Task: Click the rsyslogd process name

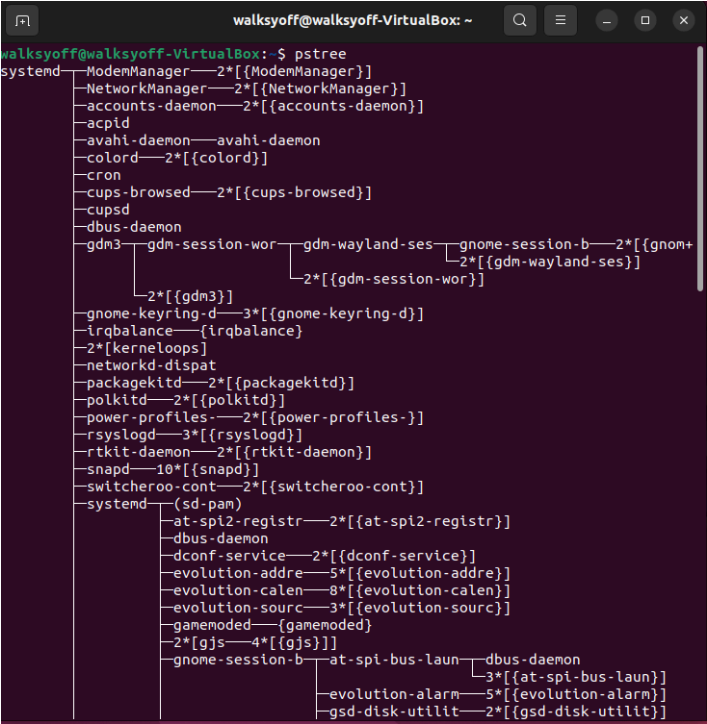Action: (x=121, y=435)
